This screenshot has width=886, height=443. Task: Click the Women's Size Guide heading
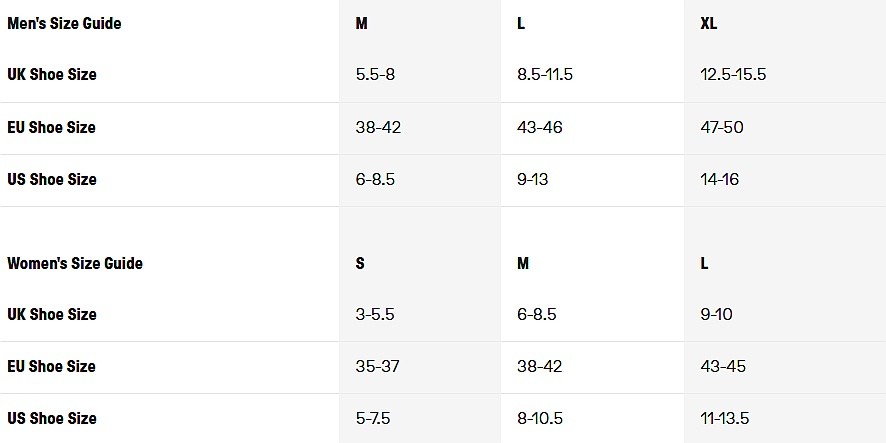[x=75, y=263]
